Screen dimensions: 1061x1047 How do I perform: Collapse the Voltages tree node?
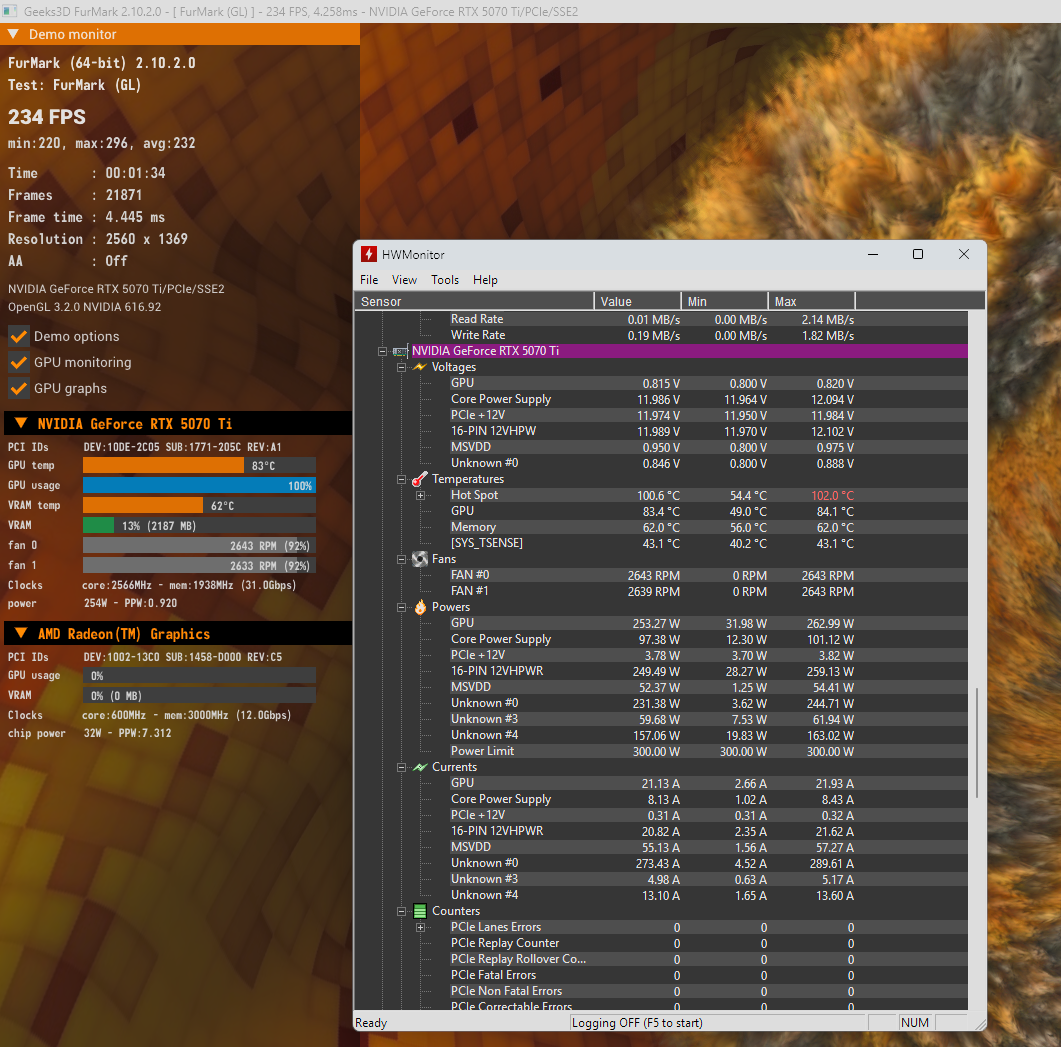pyautogui.click(x=401, y=367)
